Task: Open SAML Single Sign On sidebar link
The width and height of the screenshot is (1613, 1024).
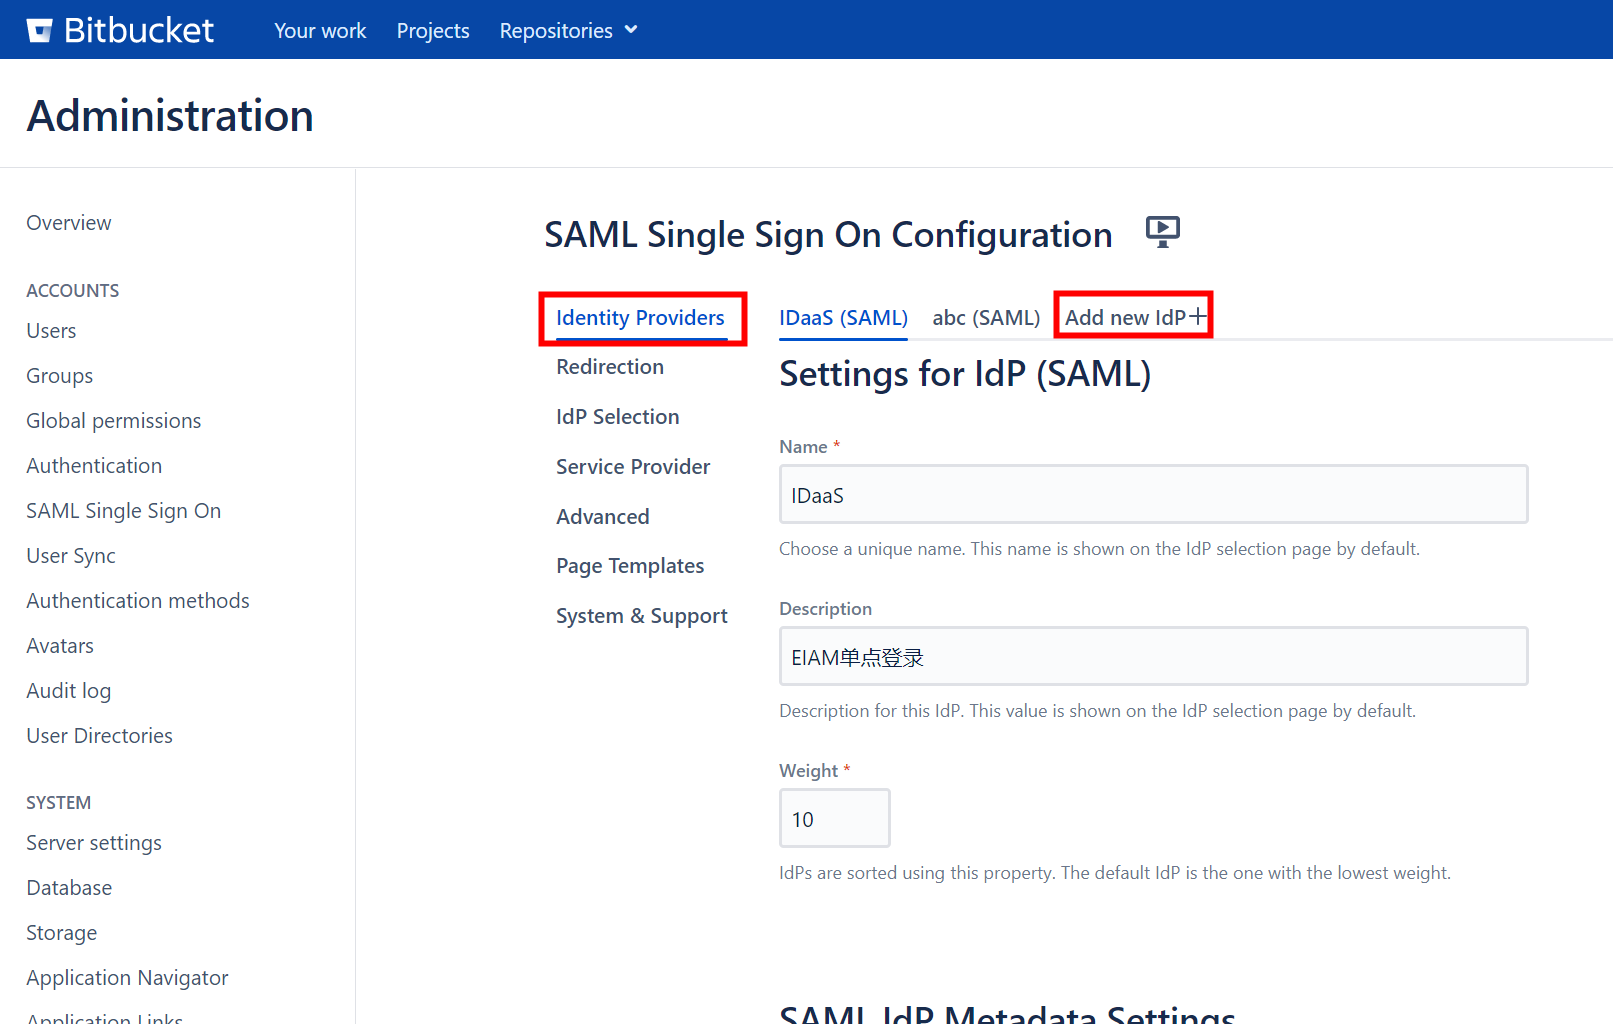Action: (124, 511)
